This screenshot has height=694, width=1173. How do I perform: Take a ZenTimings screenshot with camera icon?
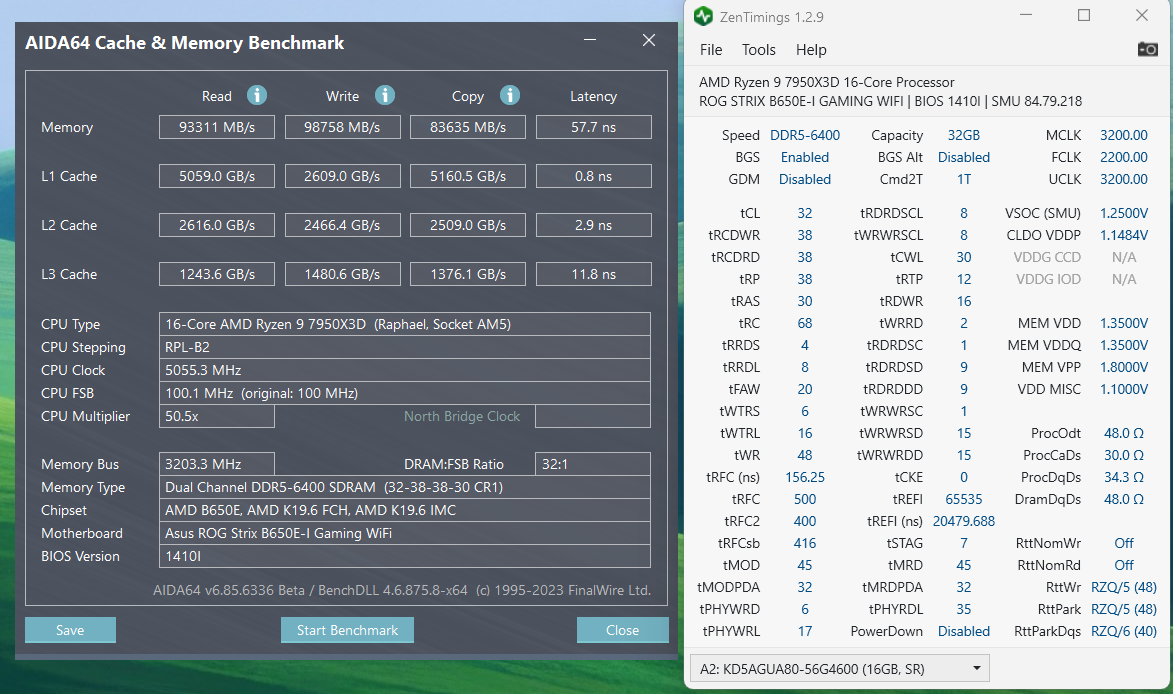(x=1148, y=49)
